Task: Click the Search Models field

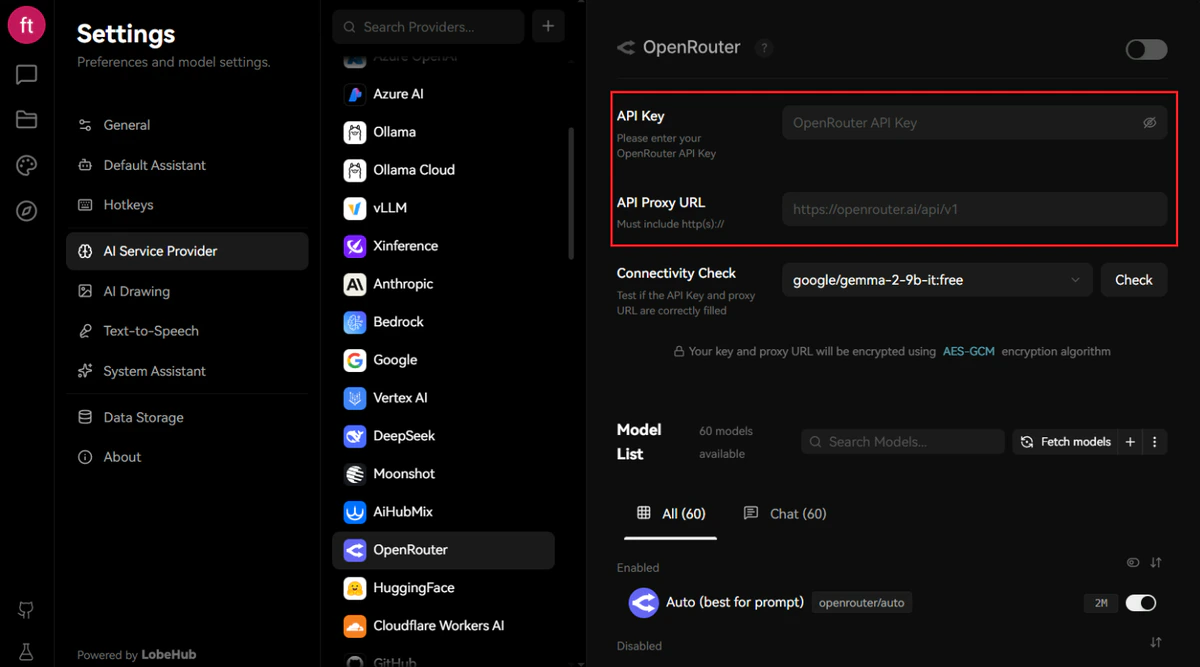Action: point(903,442)
